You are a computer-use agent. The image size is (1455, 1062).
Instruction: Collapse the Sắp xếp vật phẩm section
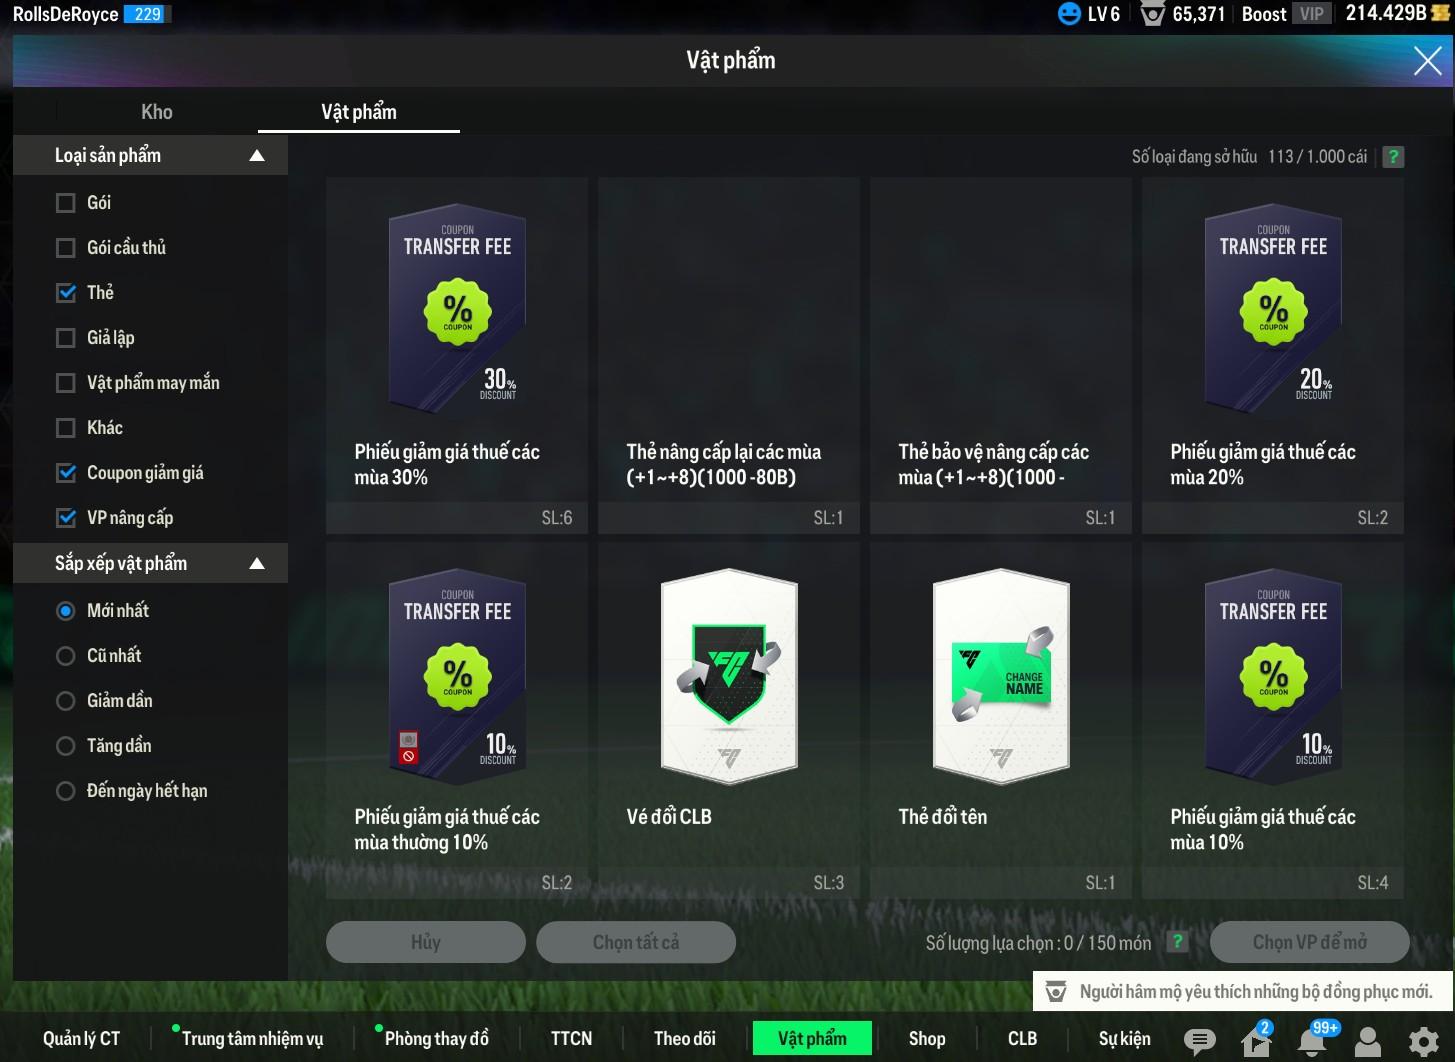click(257, 564)
